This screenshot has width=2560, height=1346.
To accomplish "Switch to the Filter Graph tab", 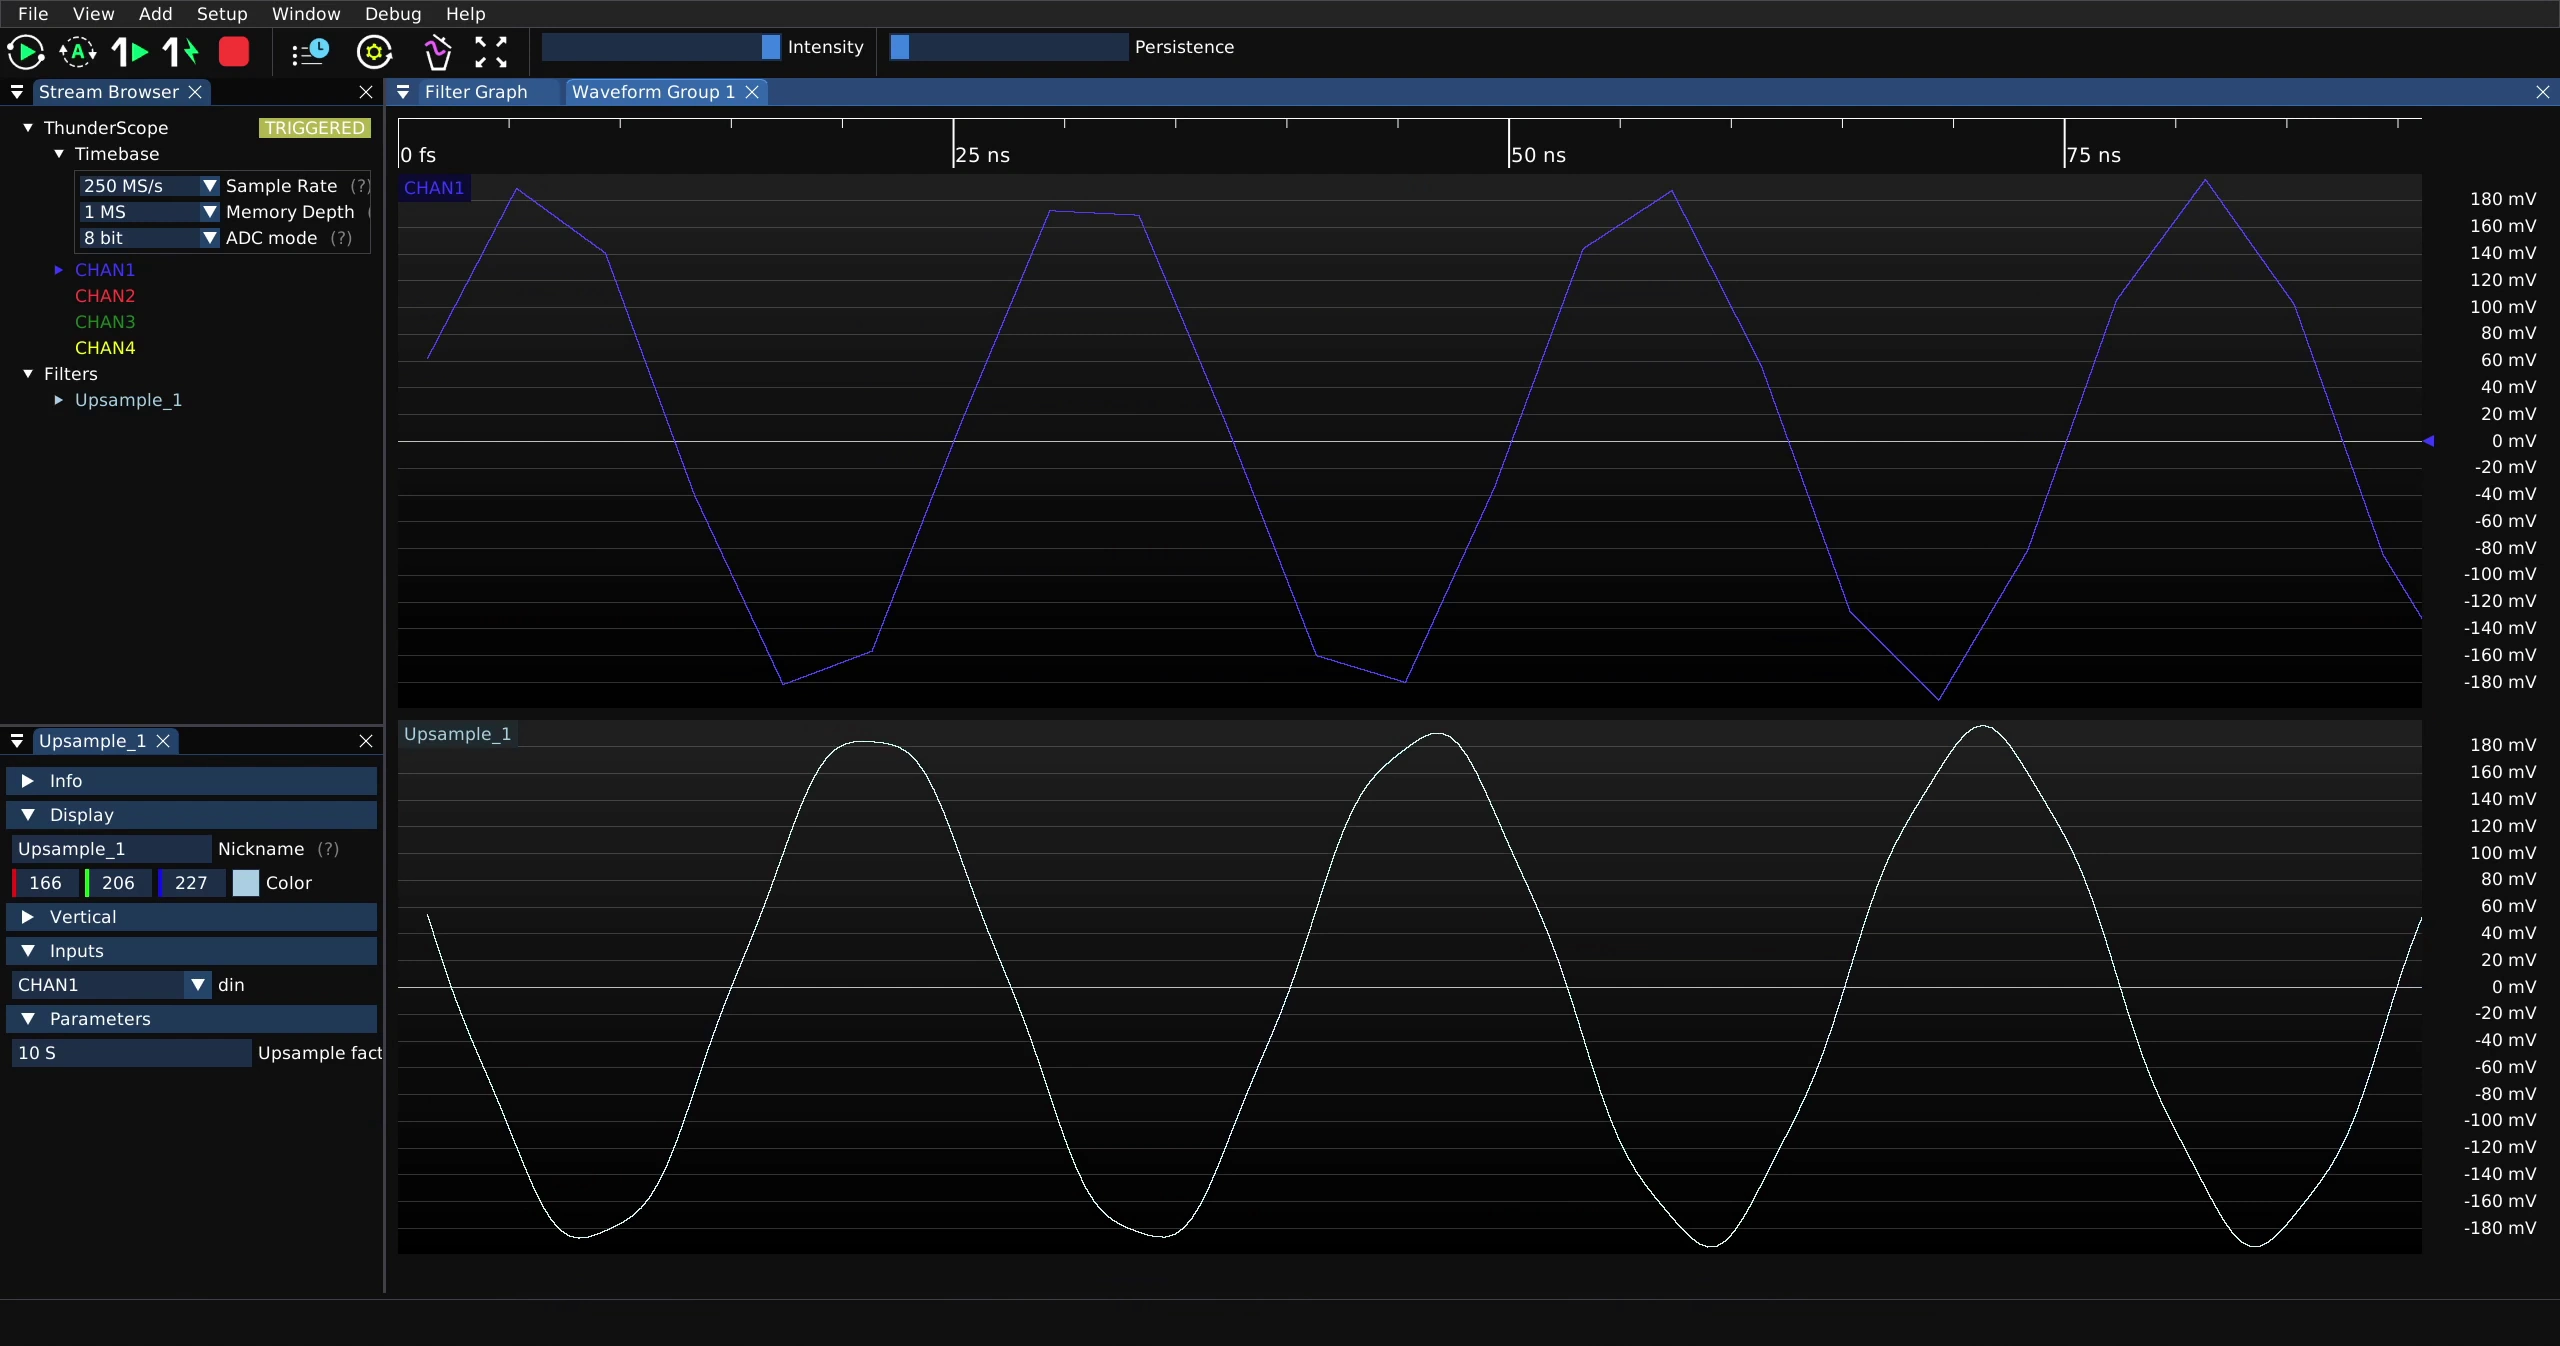I will click(476, 92).
